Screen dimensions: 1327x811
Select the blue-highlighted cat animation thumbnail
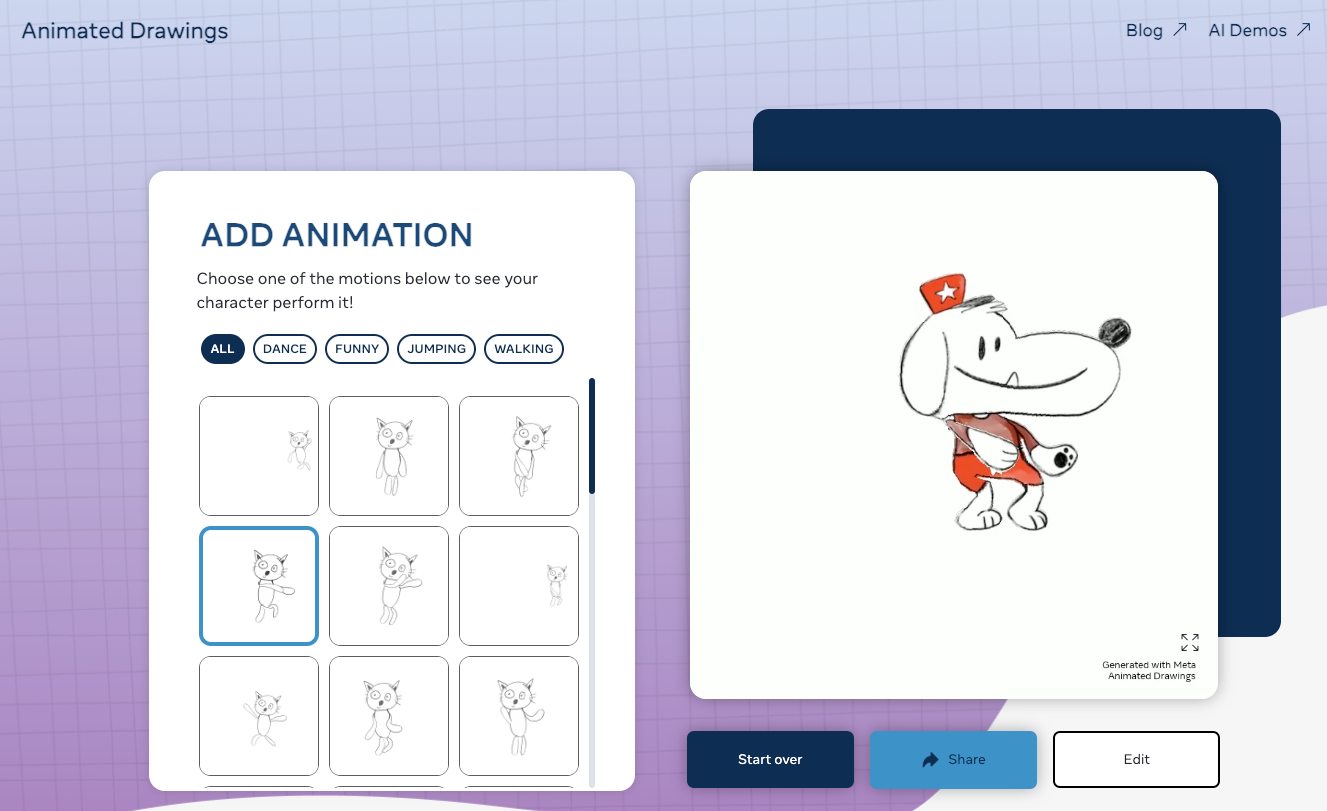coord(259,586)
